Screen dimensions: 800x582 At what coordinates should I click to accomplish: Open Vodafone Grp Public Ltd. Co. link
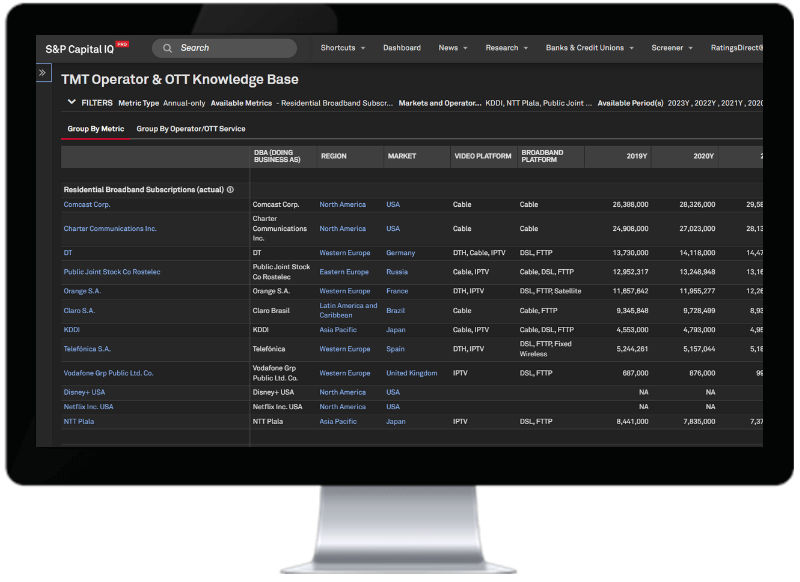point(108,373)
